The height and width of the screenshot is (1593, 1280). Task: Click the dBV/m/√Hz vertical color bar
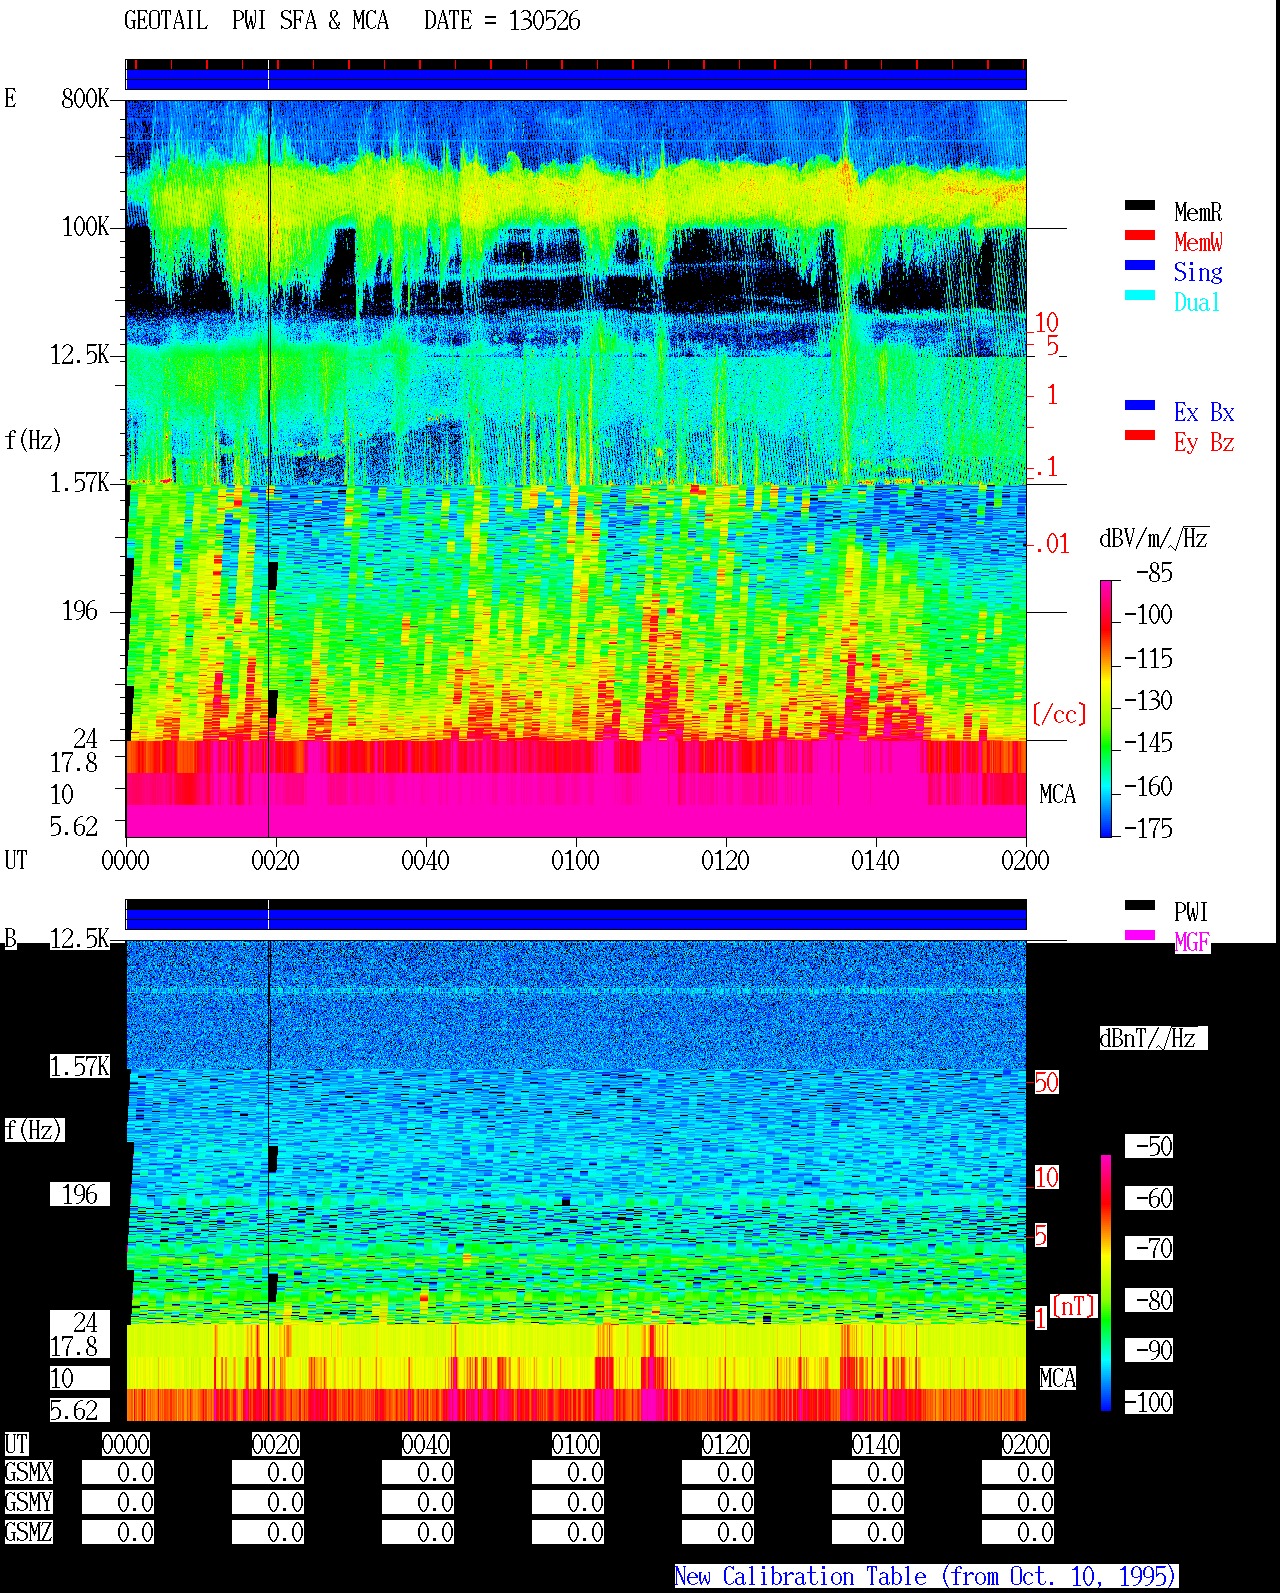point(1106,709)
